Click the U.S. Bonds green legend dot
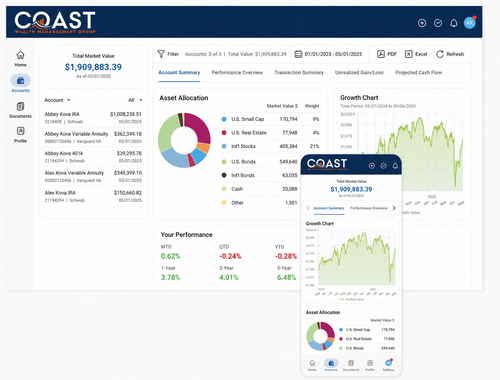 pos(224,162)
